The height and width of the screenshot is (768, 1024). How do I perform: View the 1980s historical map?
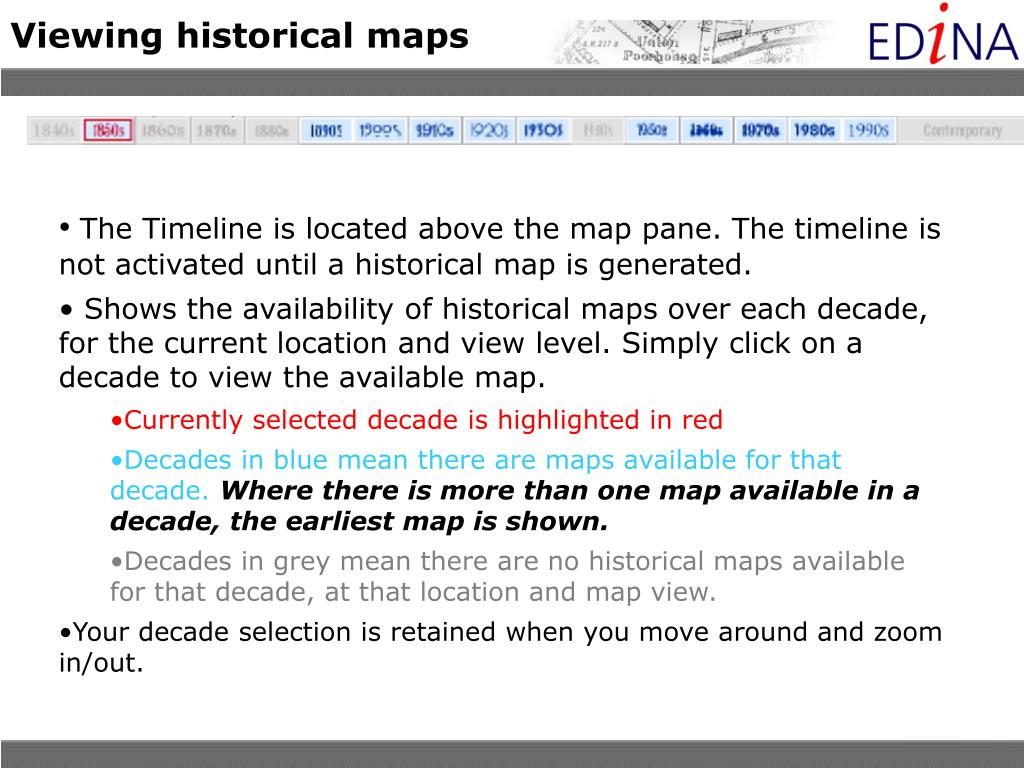[x=814, y=131]
